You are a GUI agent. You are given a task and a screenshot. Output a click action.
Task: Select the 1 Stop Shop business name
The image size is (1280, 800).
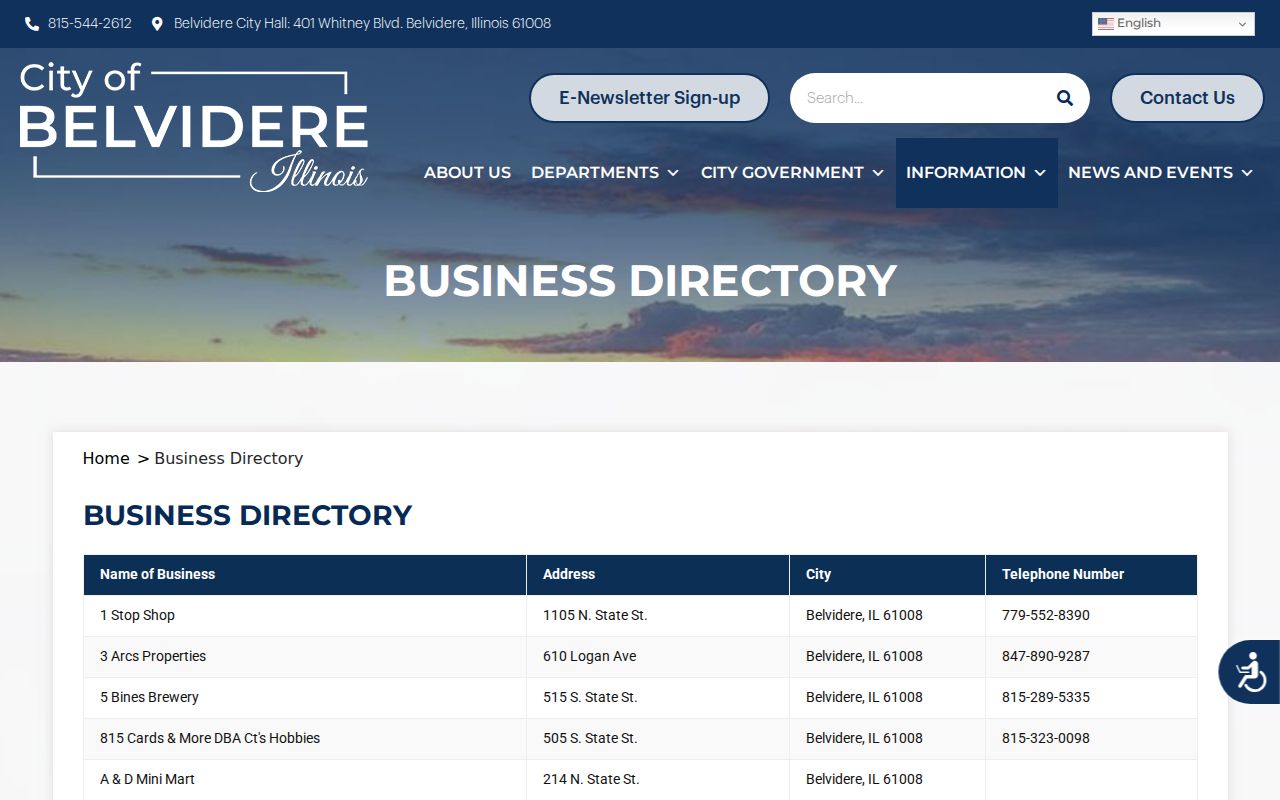(137, 615)
